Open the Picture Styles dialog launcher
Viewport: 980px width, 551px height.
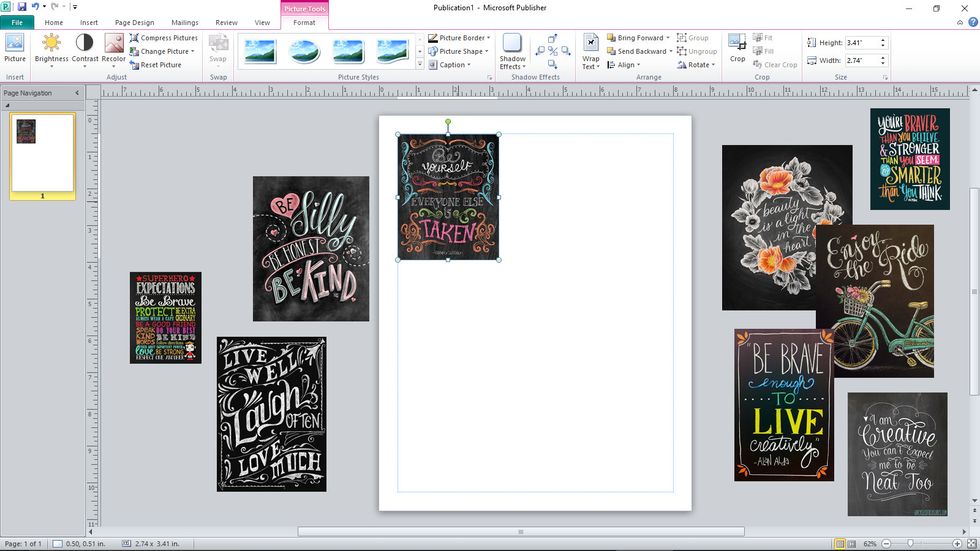click(x=489, y=77)
